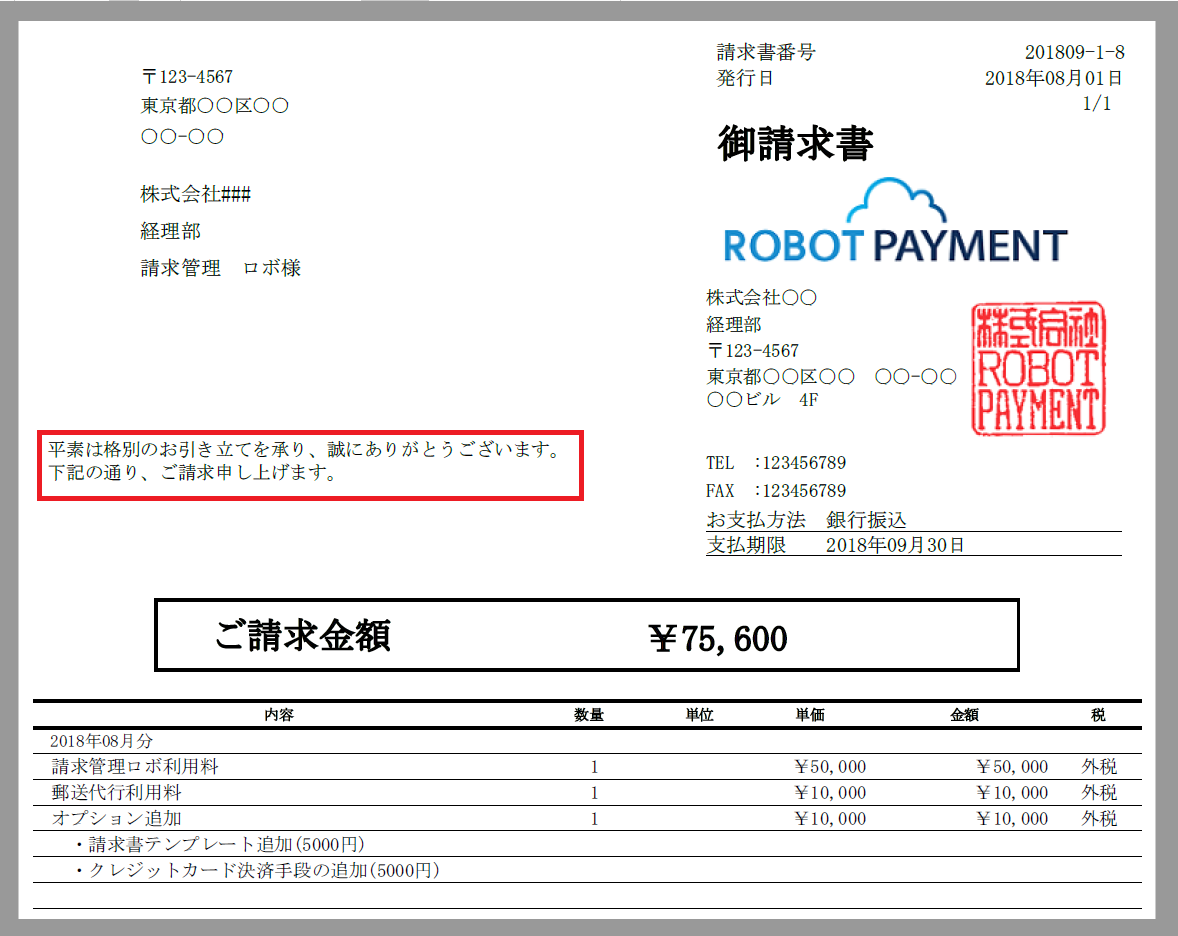Click the 税 column header

(x=1098, y=716)
